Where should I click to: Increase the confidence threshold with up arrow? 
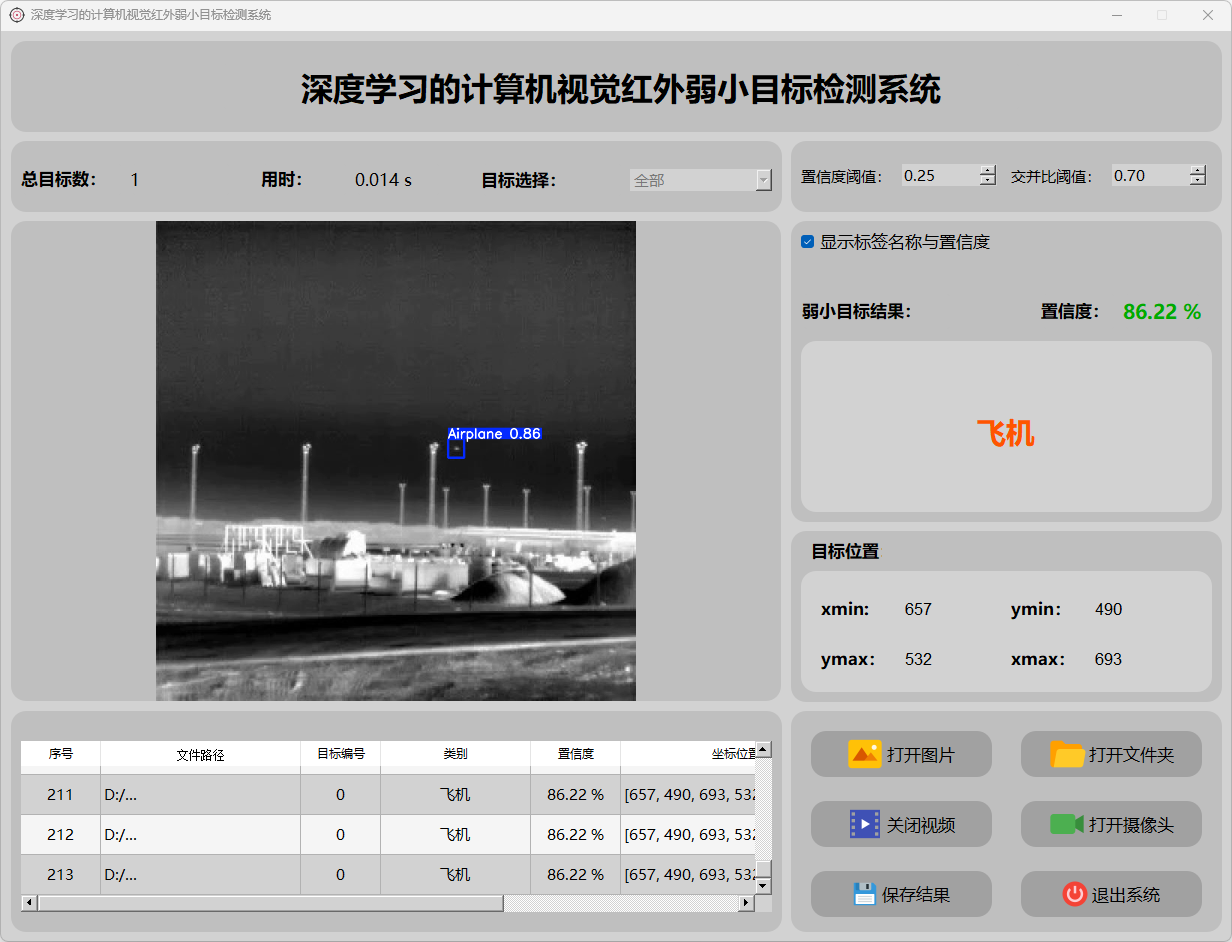pos(988,170)
